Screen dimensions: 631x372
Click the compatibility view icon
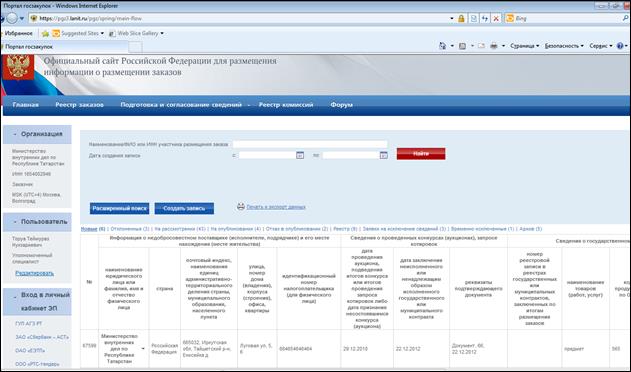tap(474, 19)
